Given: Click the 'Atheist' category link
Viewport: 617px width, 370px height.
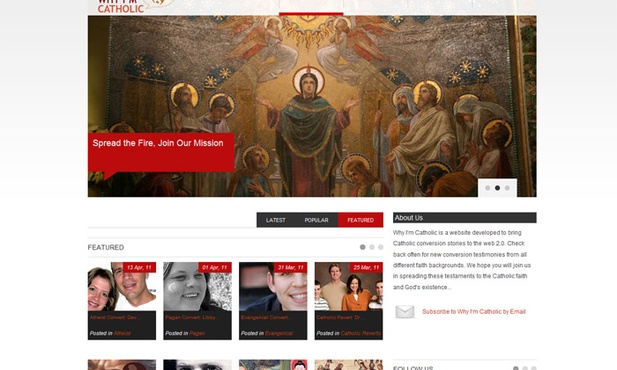Looking at the screenshot, I should (x=122, y=333).
